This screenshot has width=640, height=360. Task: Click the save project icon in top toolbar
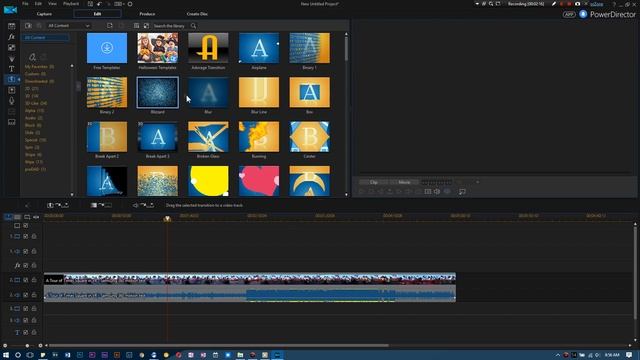click(90, 4)
